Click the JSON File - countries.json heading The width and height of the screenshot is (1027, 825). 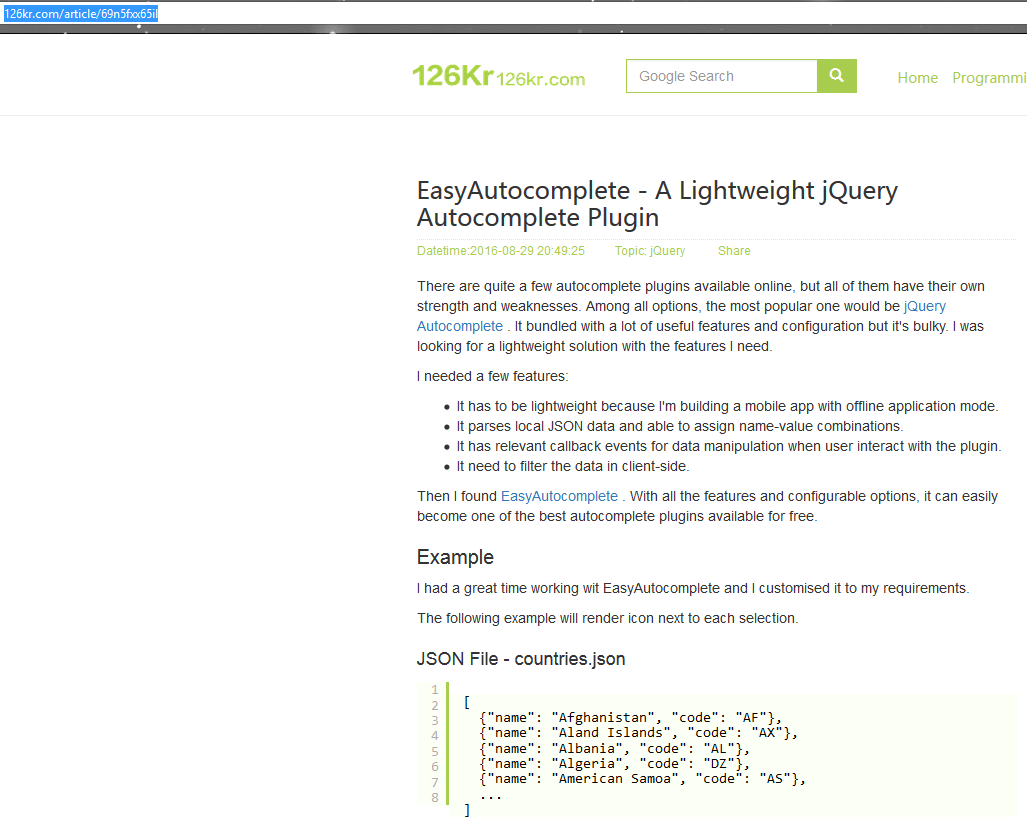pyautogui.click(x=520, y=658)
